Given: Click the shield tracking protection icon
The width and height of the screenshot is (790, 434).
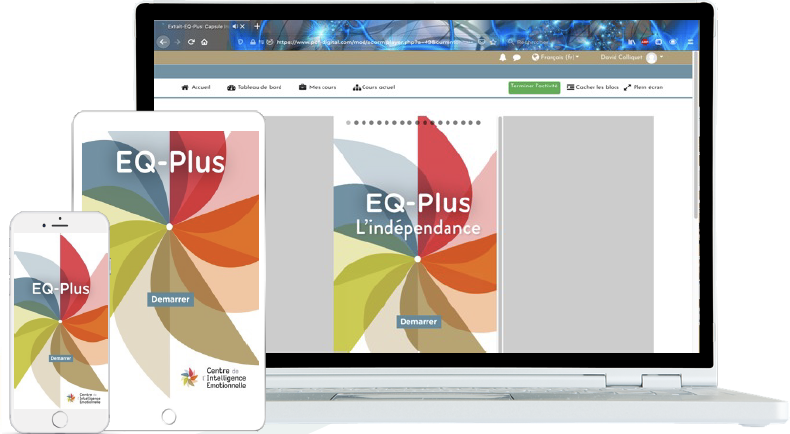Looking at the screenshot, I should [x=241, y=42].
